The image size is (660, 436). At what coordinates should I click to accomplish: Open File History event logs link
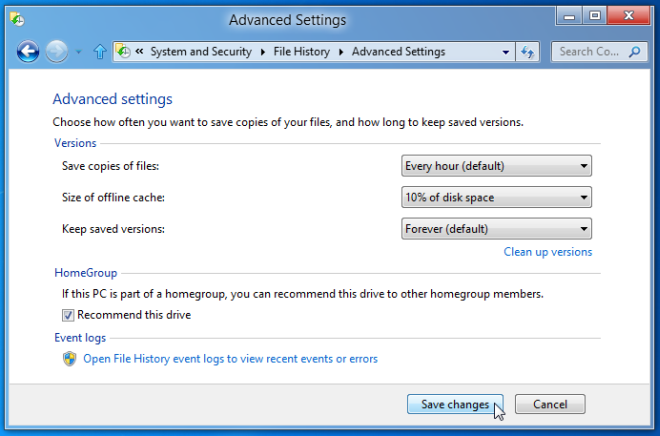click(x=230, y=359)
